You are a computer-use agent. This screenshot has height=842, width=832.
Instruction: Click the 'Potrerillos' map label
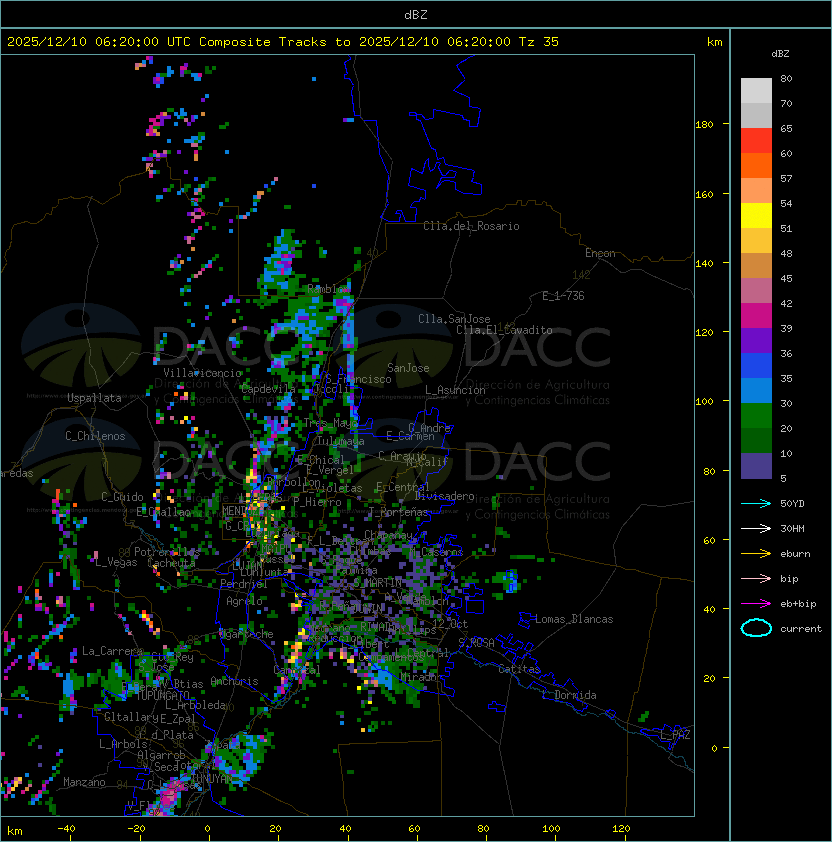point(167,552)
